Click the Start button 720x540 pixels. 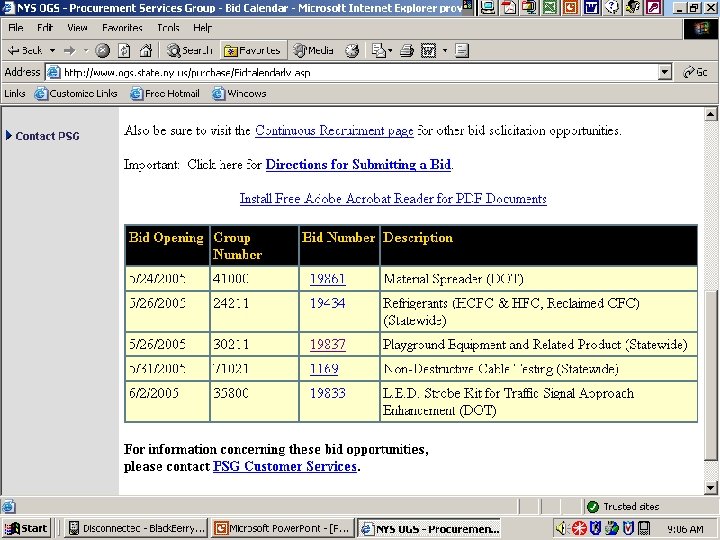[x=26, y=529]
